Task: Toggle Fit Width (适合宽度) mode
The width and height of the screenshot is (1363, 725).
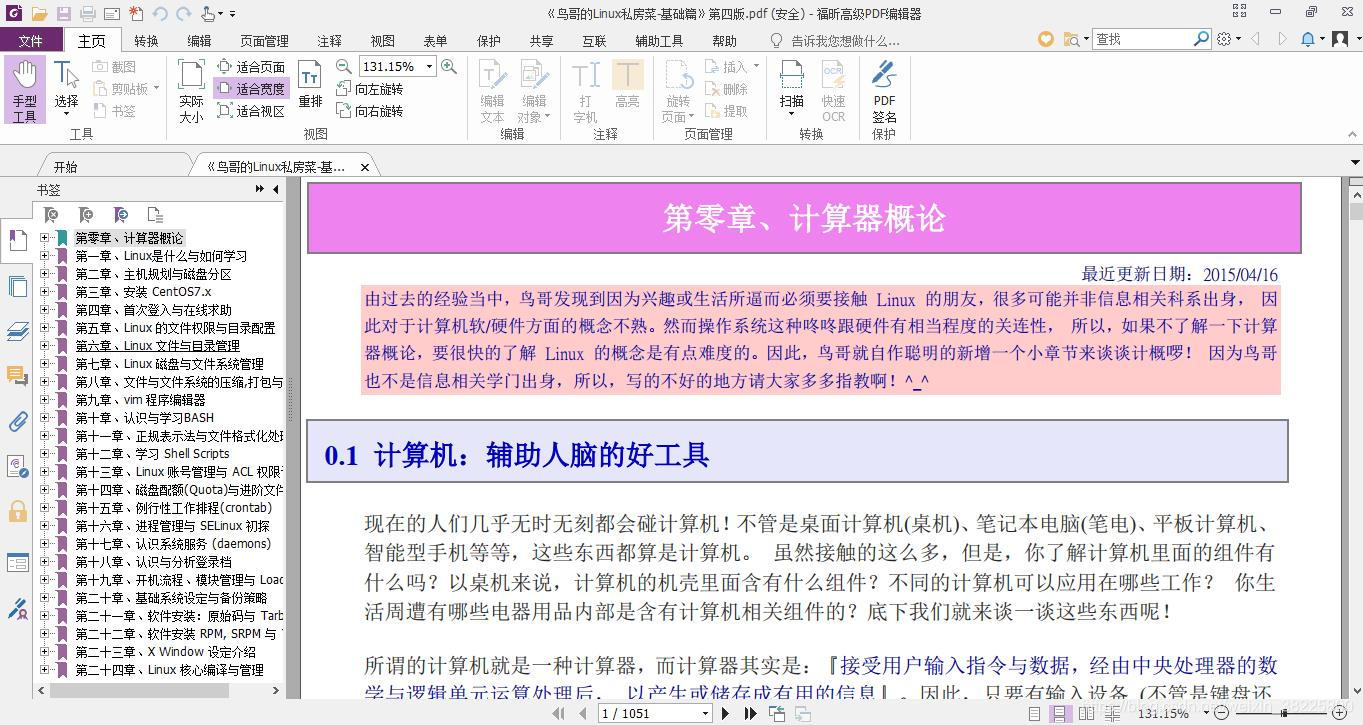Action: [x=251, y=88]
